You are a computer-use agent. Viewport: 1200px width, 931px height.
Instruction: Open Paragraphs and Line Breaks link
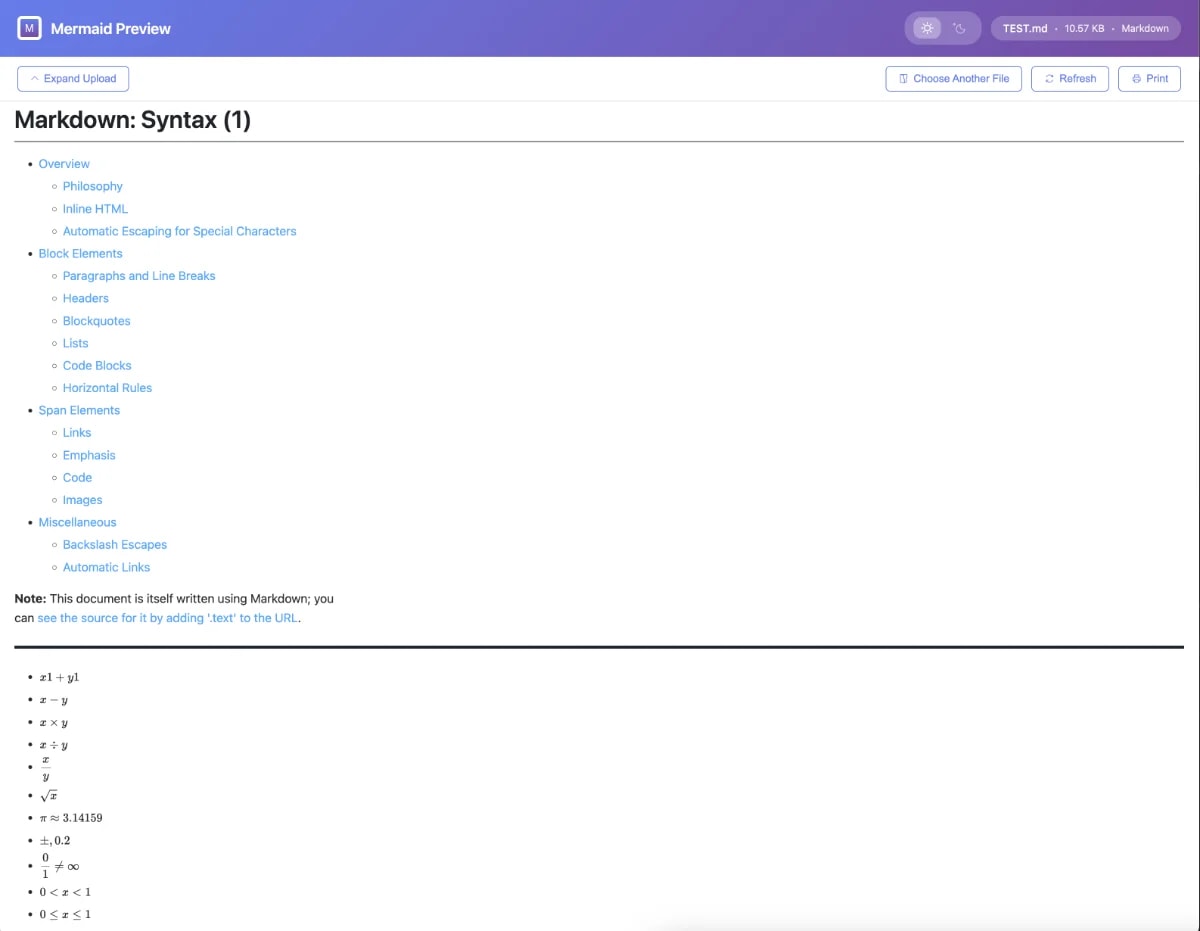(x=139, y=276)
